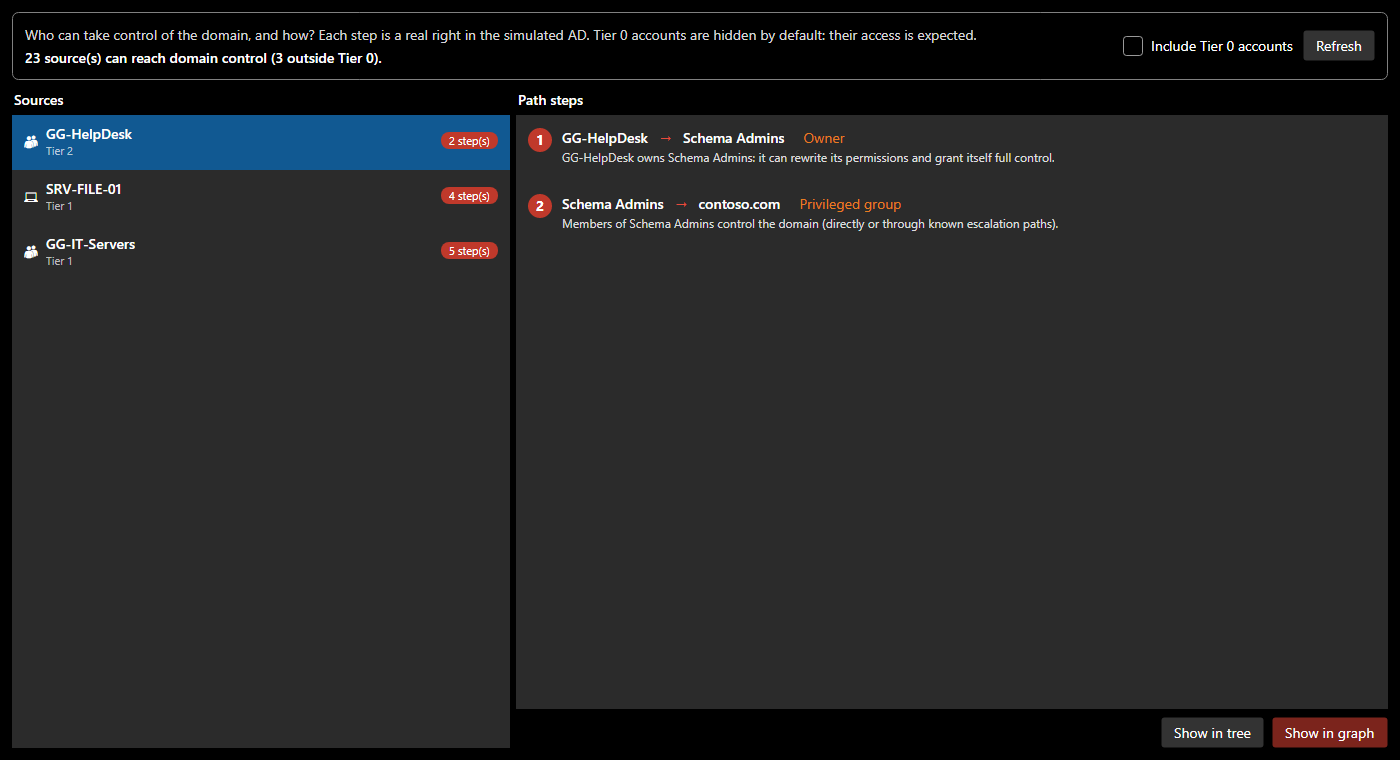Click the "Tier 1" label under SRV-FILE-01
Viewport: 1400px width, 760px height.
click(x=59, y=206)
